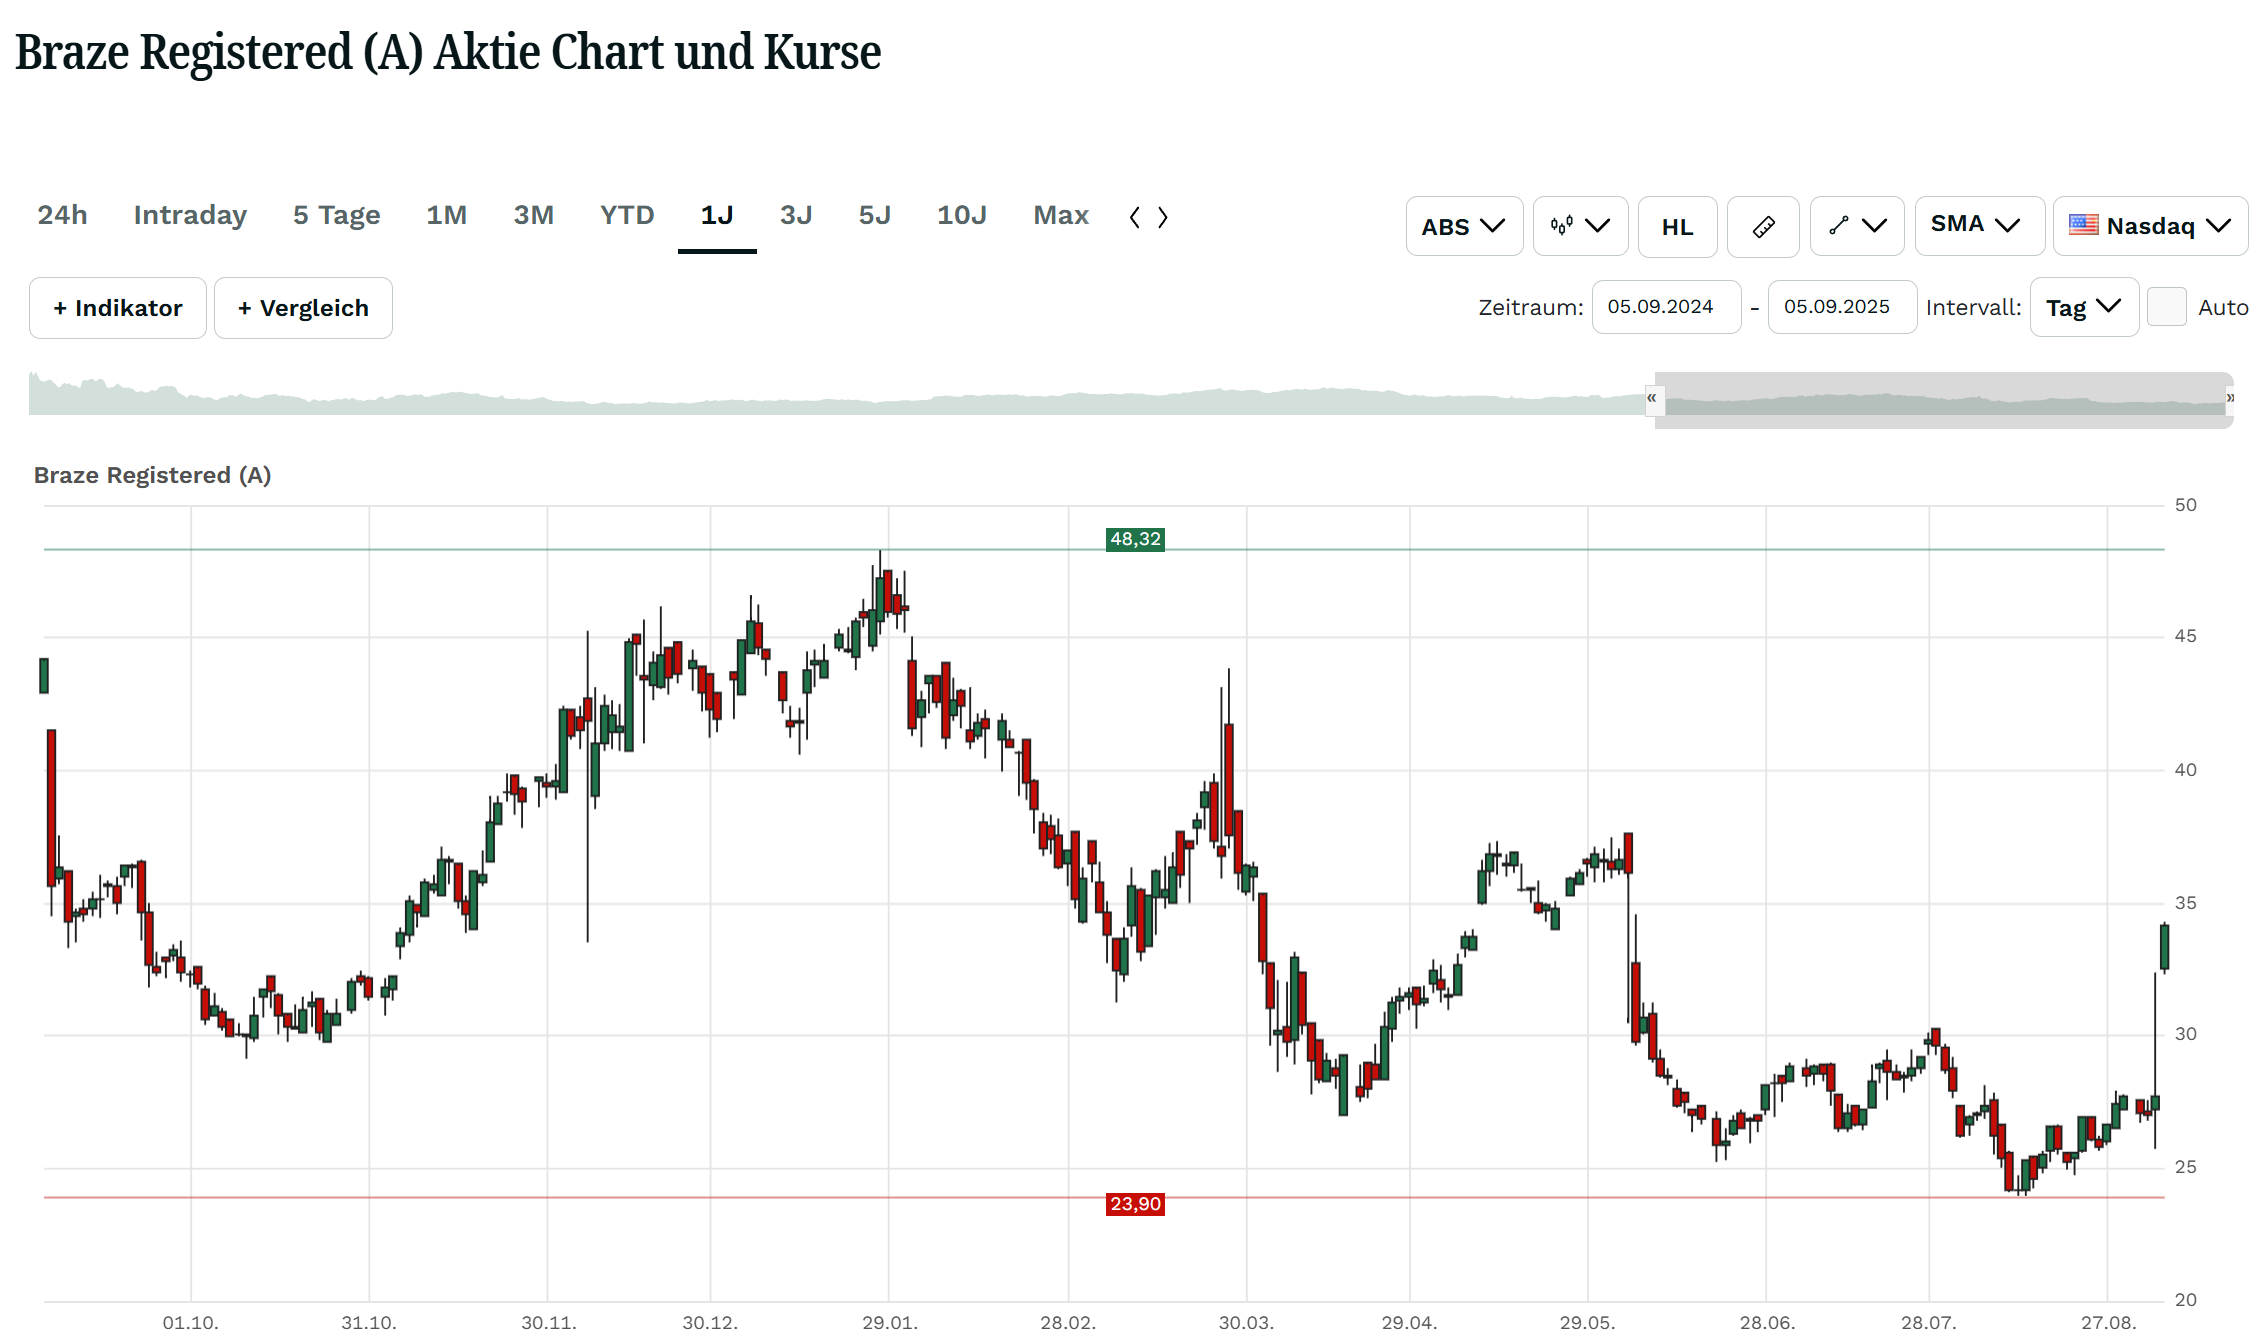This screenshot has width=2262, height=1330.
Task: Click the 28.06. date axis label
Action: tap(1766, 1322)
